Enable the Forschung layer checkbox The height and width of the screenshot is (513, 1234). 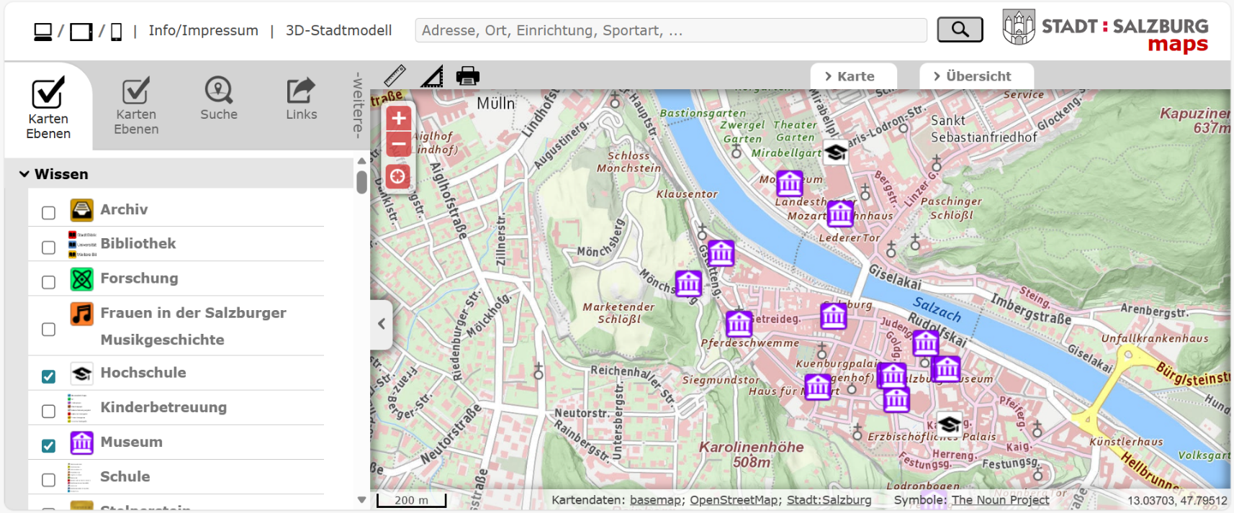pos(48,282)
